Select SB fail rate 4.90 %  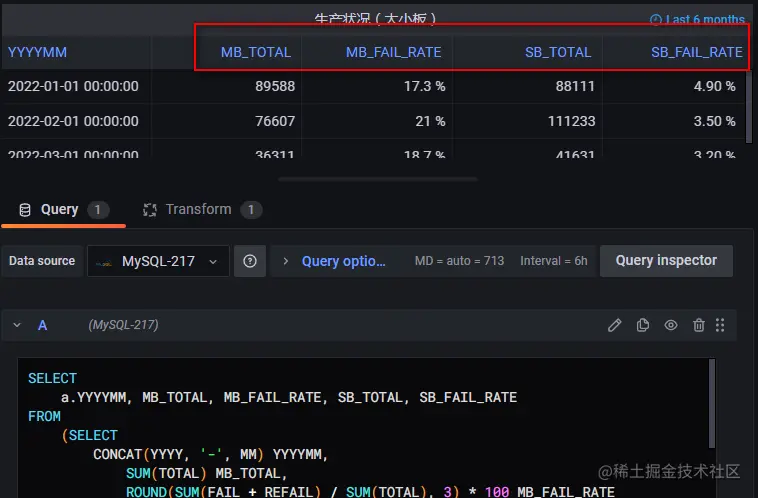tap(714, 86)
